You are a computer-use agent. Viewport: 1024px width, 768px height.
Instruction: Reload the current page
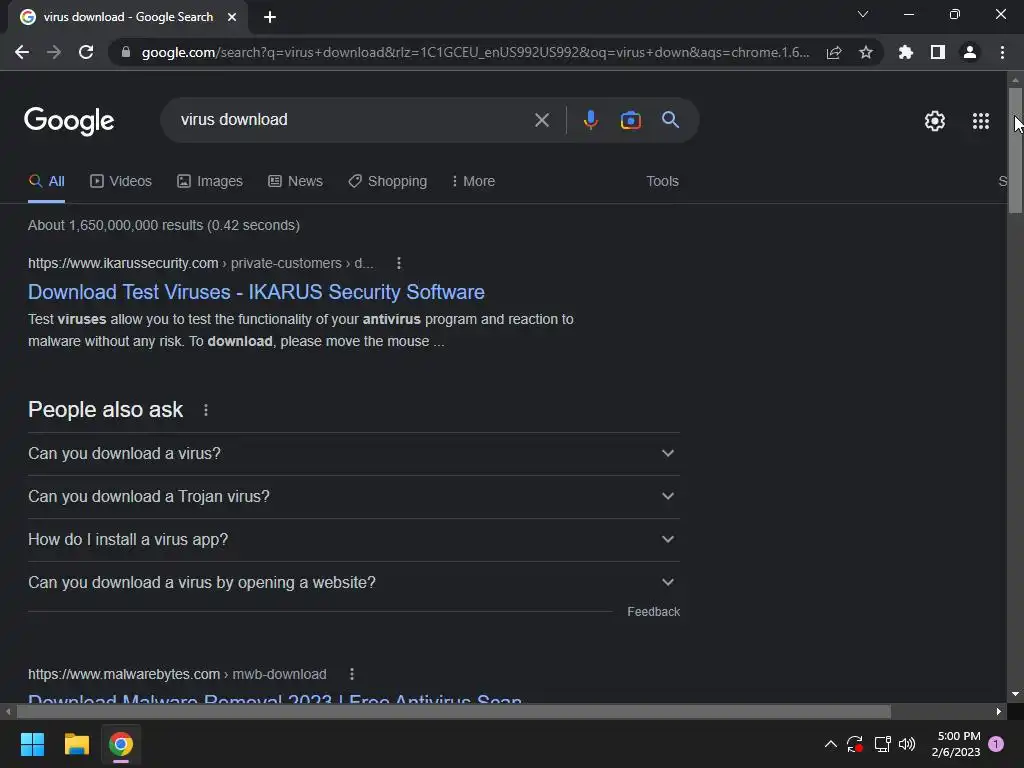(86, 52)
